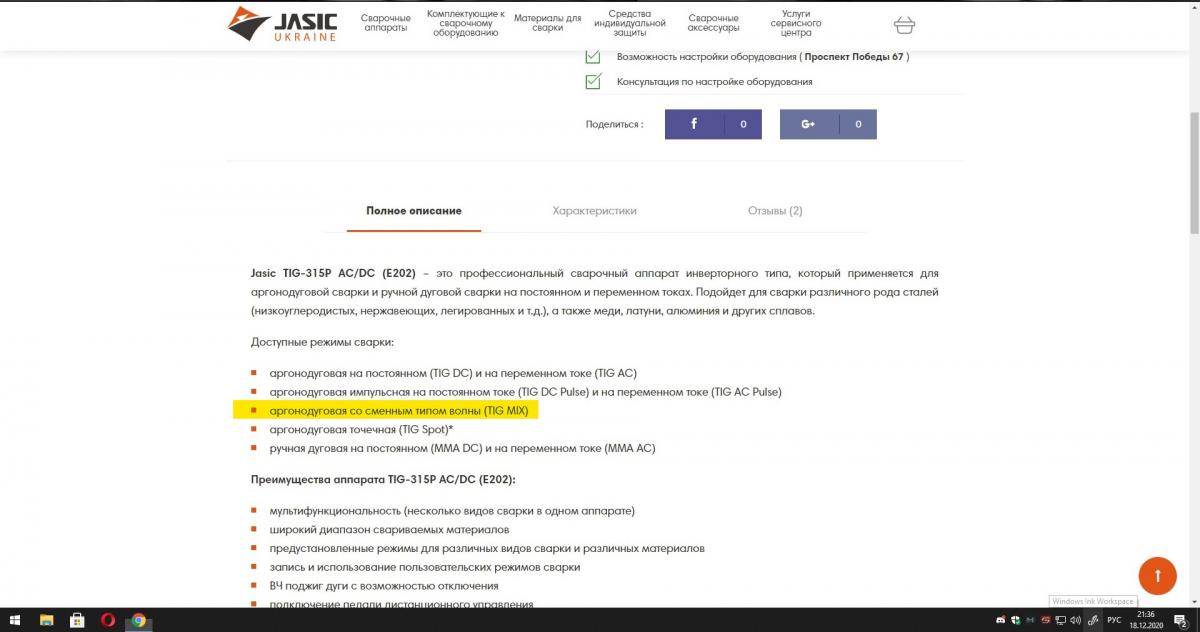Expand "Комплектующие к сварочному оборудованию" menu
The width and height of the screenshot is (1200, 632).
(x=465, y=23)
